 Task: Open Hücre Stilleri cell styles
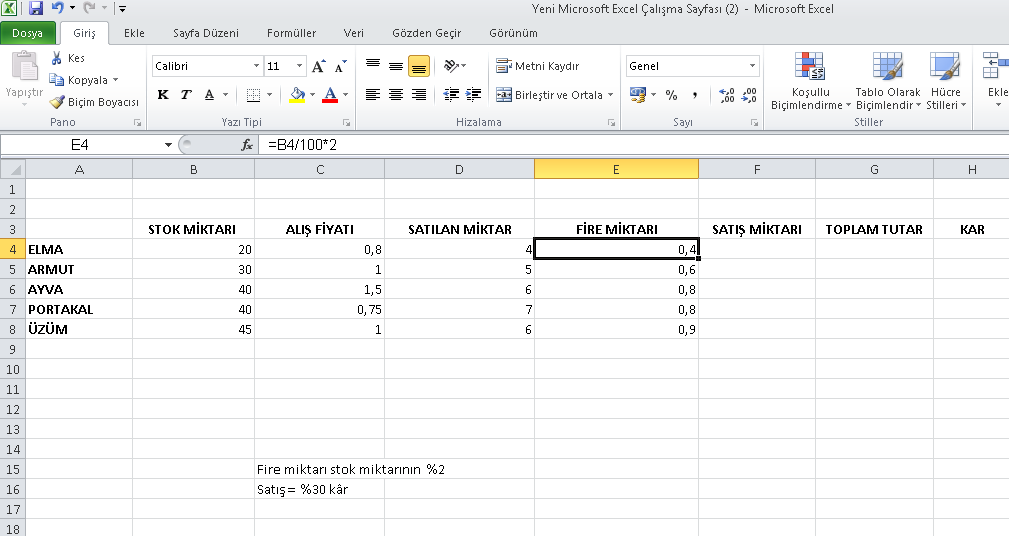(946, 81)
